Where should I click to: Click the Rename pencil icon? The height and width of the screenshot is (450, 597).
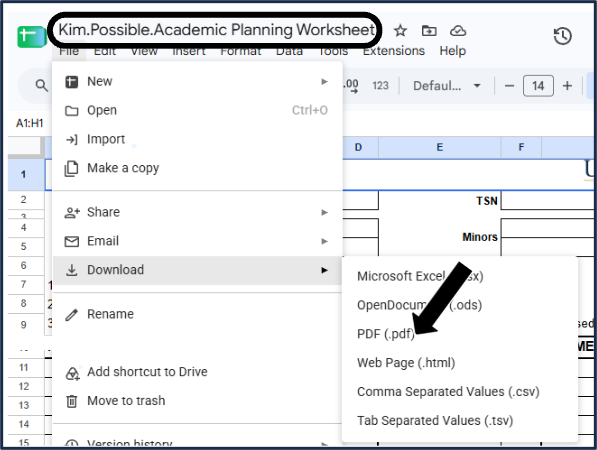[72, 314]
